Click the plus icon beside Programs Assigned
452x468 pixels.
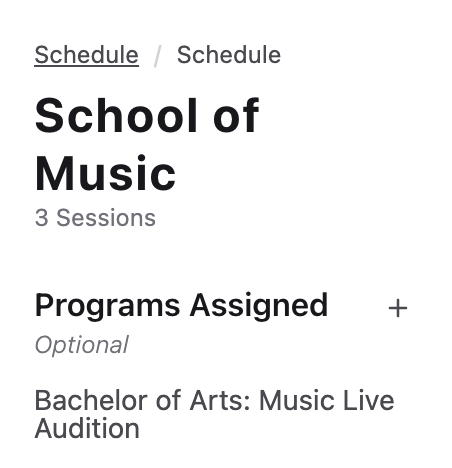tap(398, 308)
